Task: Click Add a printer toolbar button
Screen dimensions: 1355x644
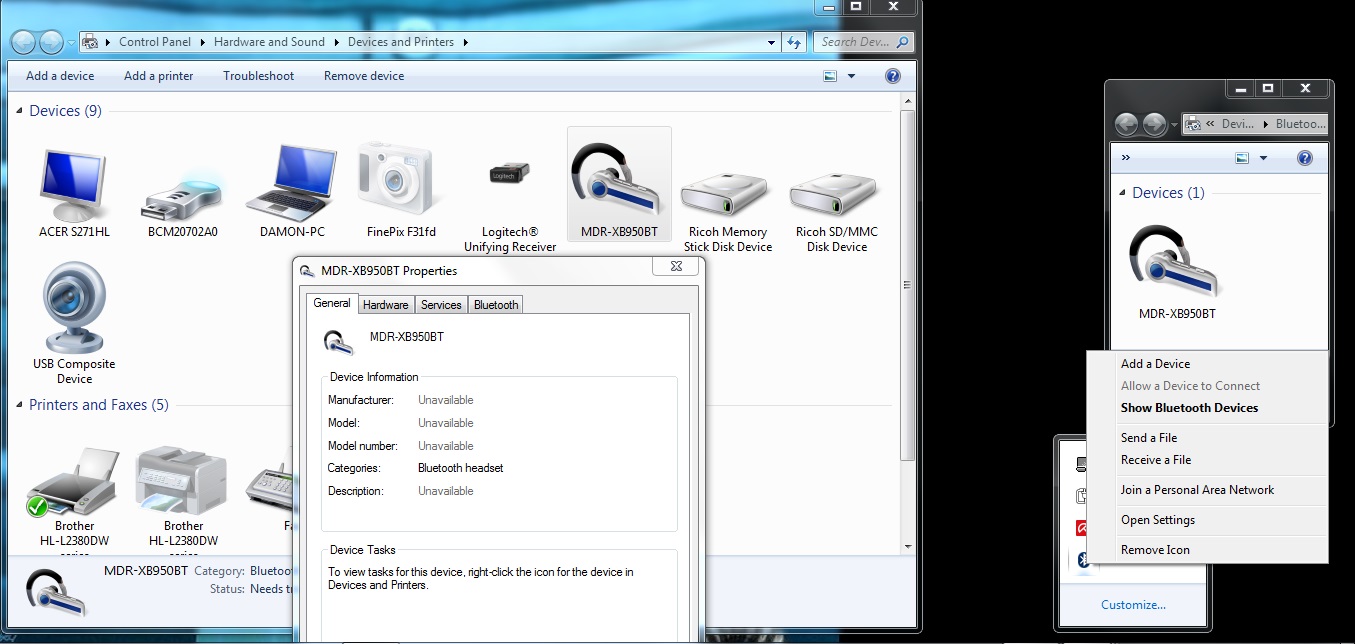Action: (x=159, y=76)
